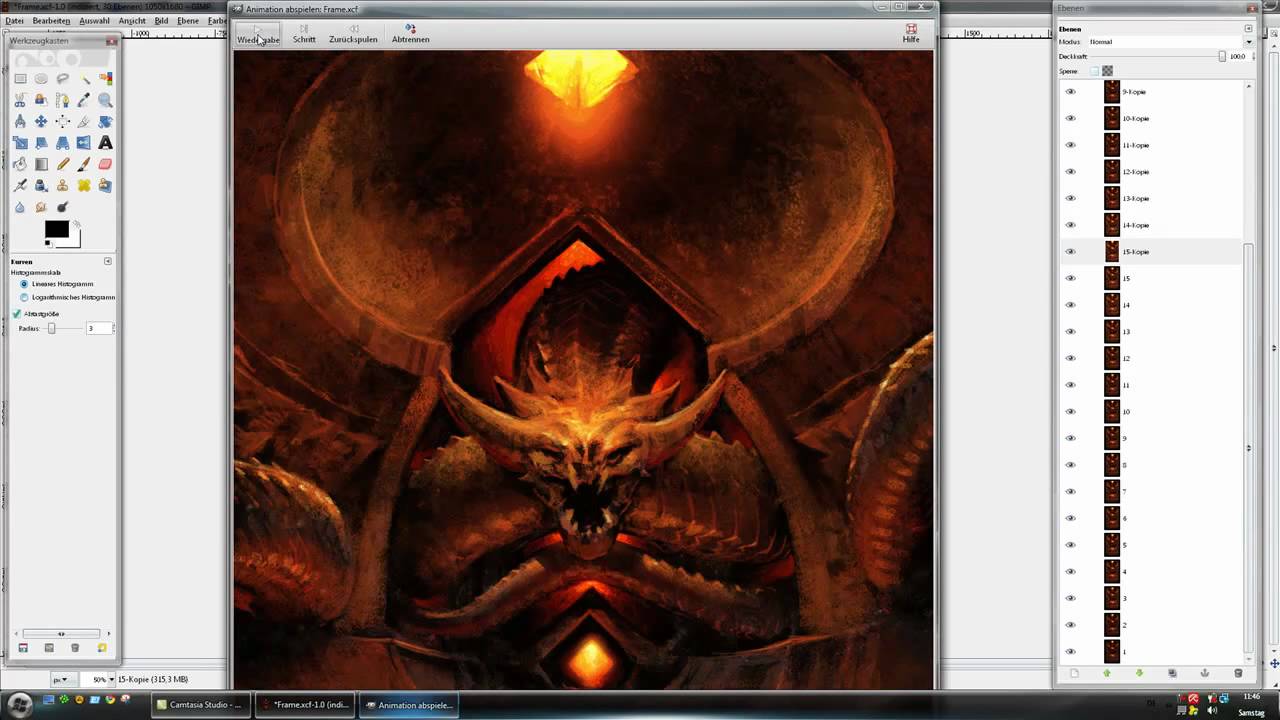Activate the Scissors Select tool

(x=20, y=100)
